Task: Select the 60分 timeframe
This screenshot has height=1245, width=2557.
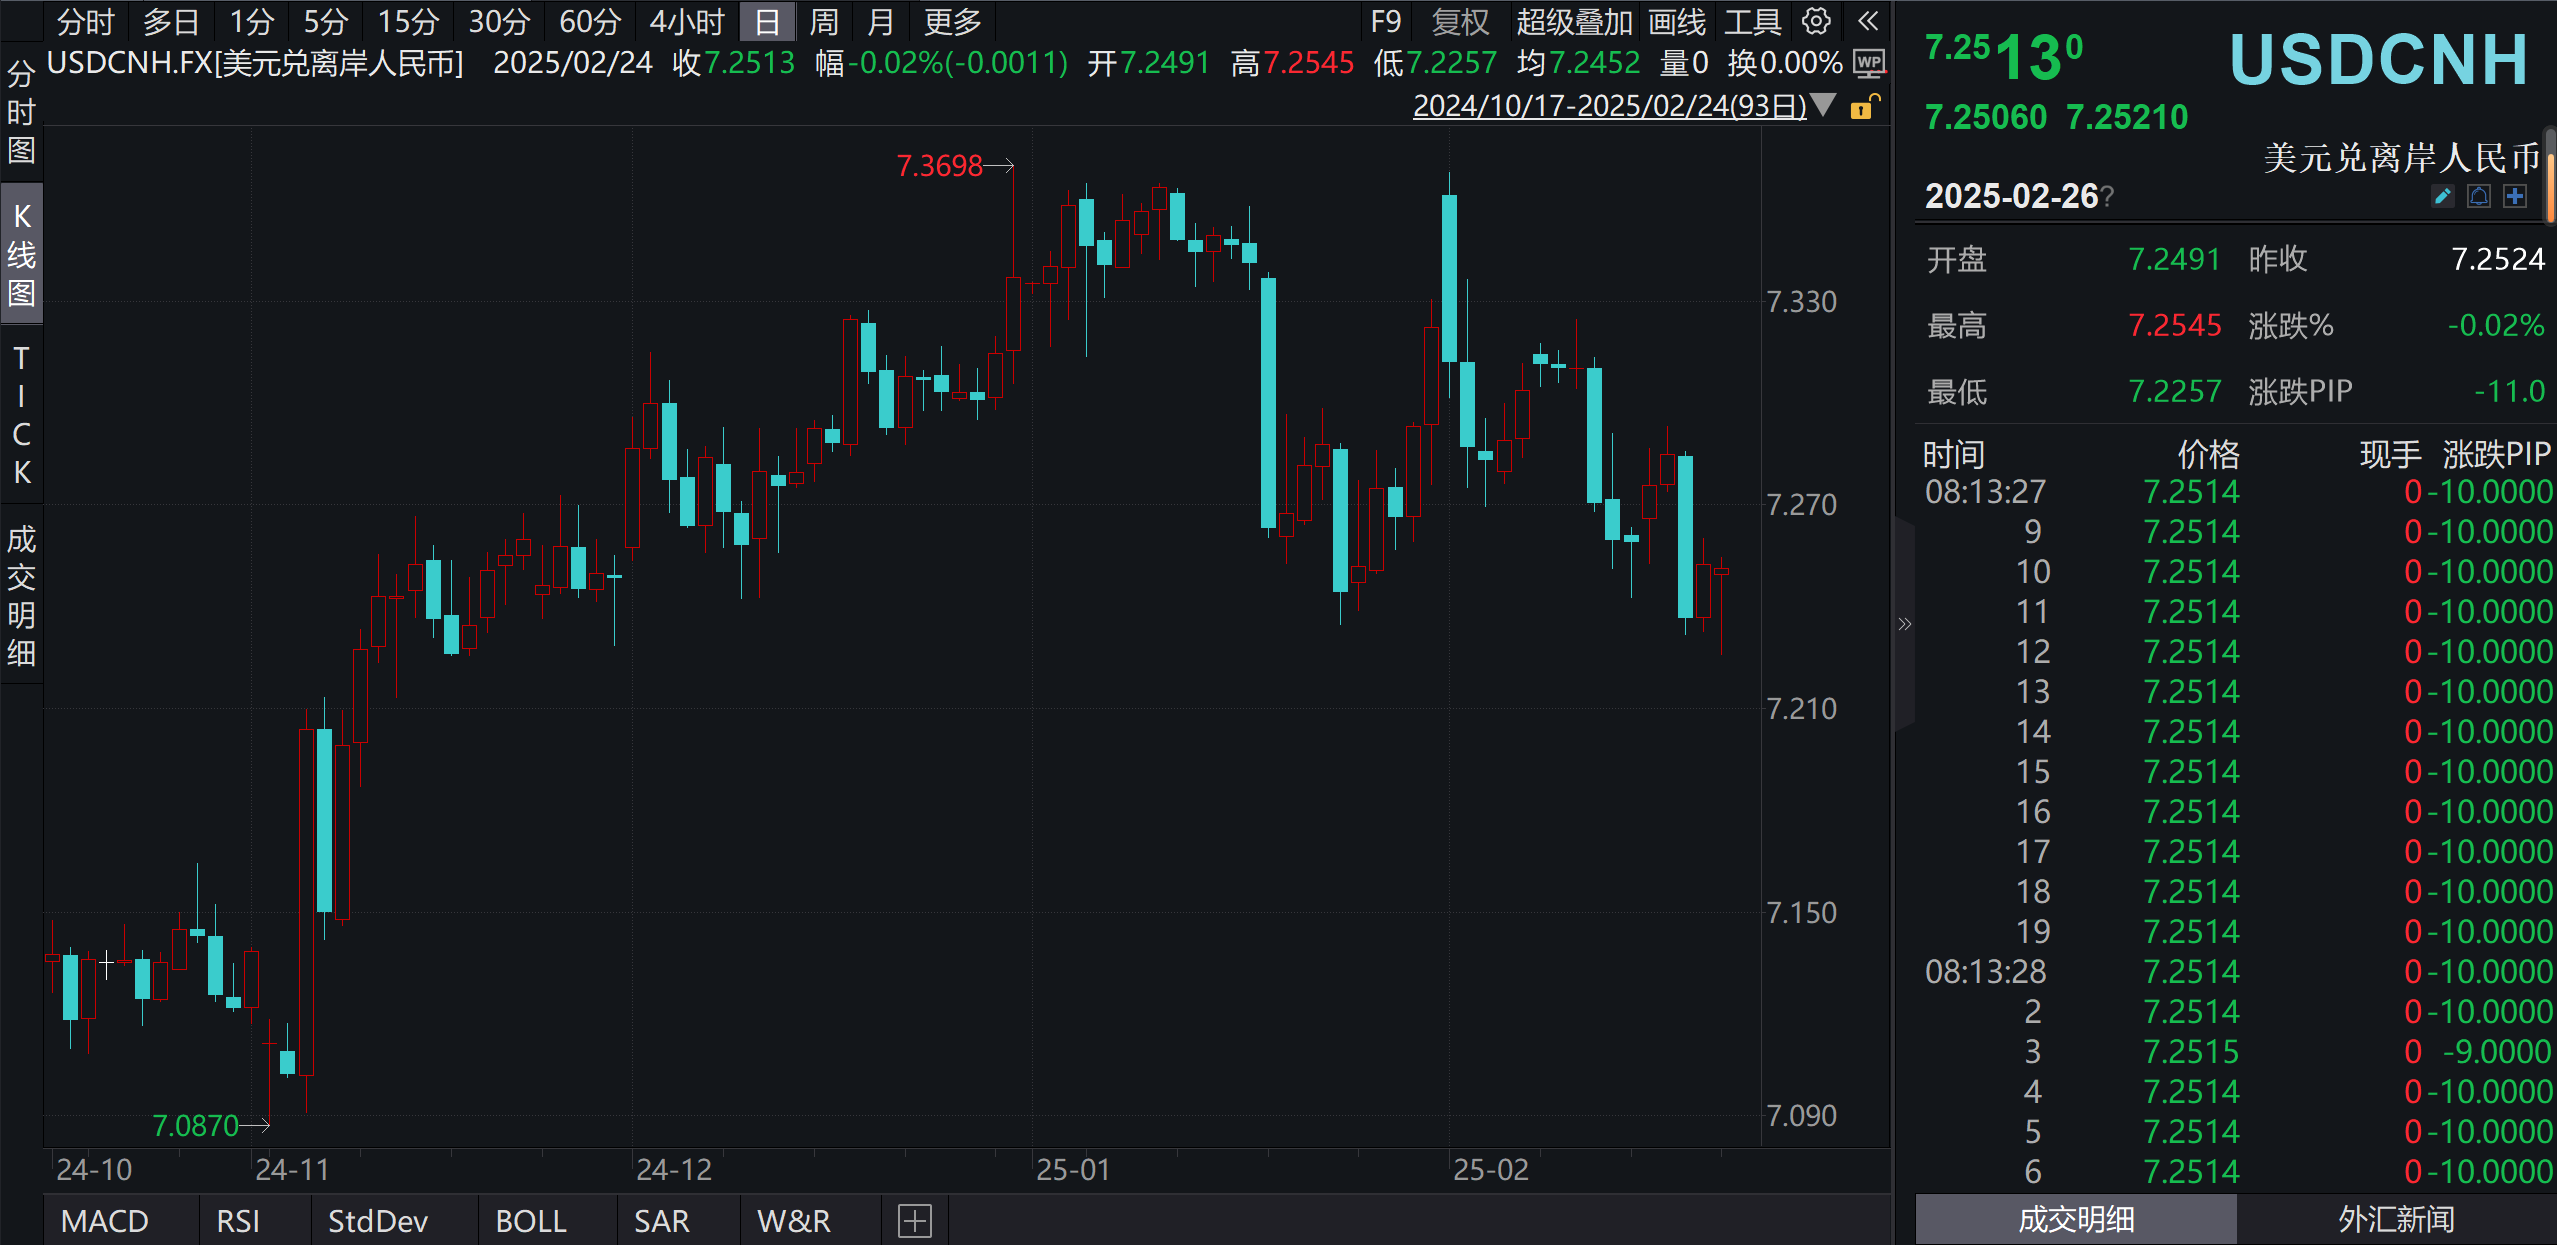Action: pos(589,21)
